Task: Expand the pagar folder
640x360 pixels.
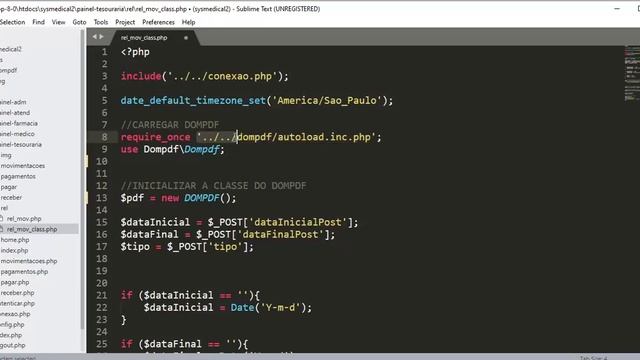Action: 9,187
